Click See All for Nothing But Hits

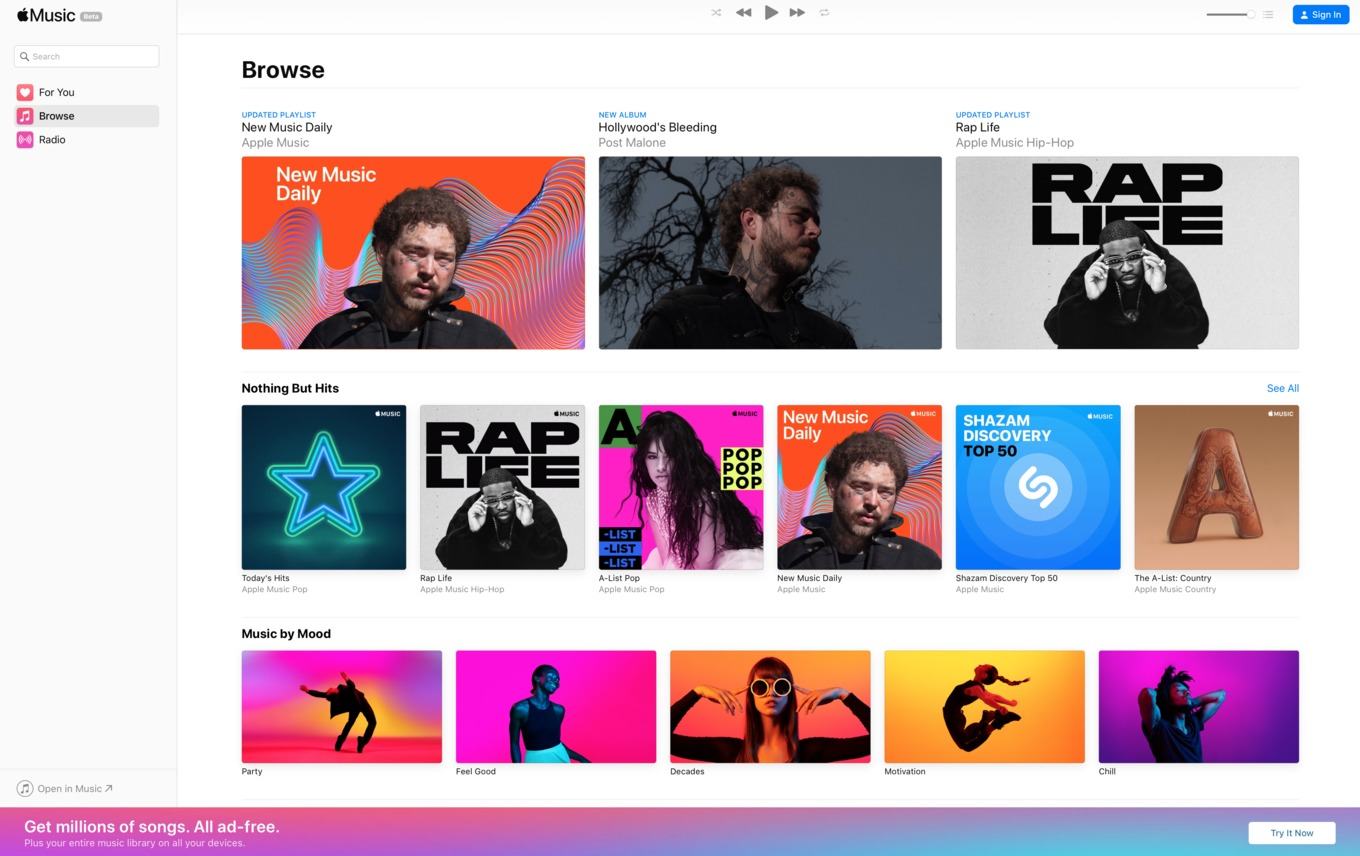tap(1282, 388)
